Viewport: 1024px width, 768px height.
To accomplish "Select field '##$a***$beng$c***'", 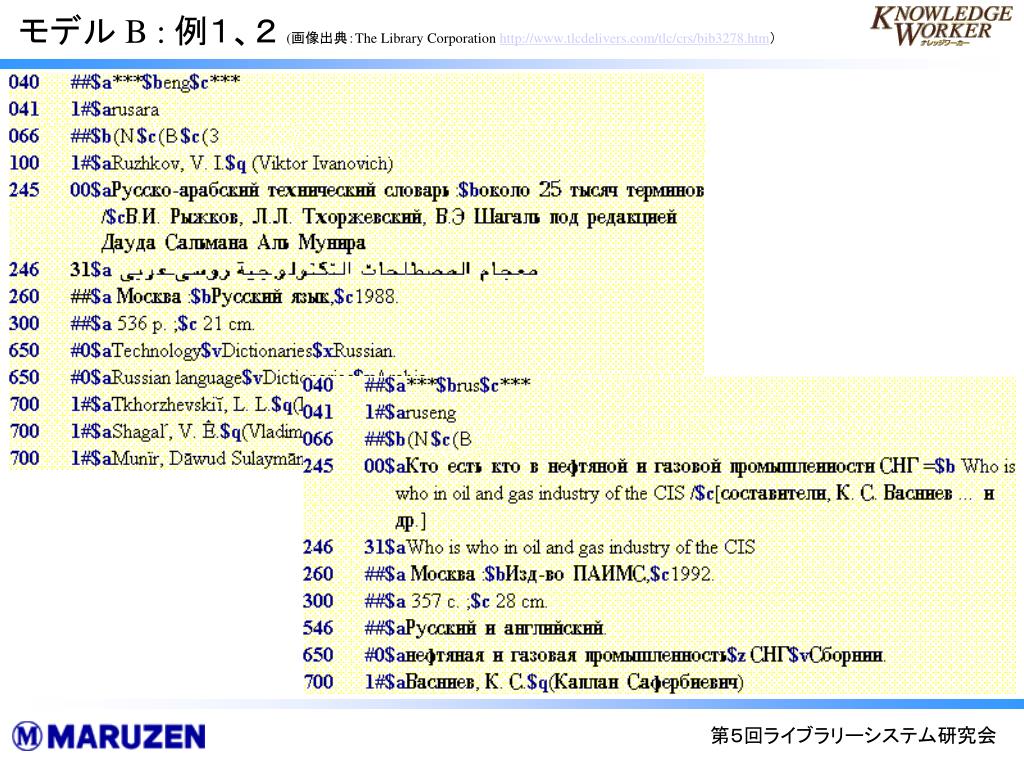I will click(155, 82).
